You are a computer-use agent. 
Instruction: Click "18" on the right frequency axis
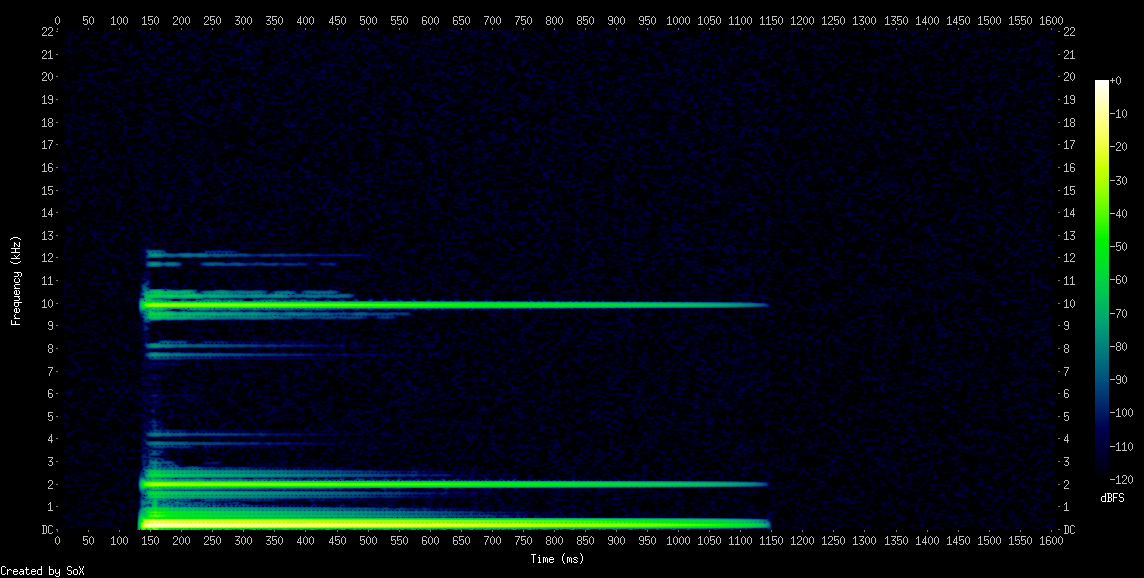(x=1069, y=122)
